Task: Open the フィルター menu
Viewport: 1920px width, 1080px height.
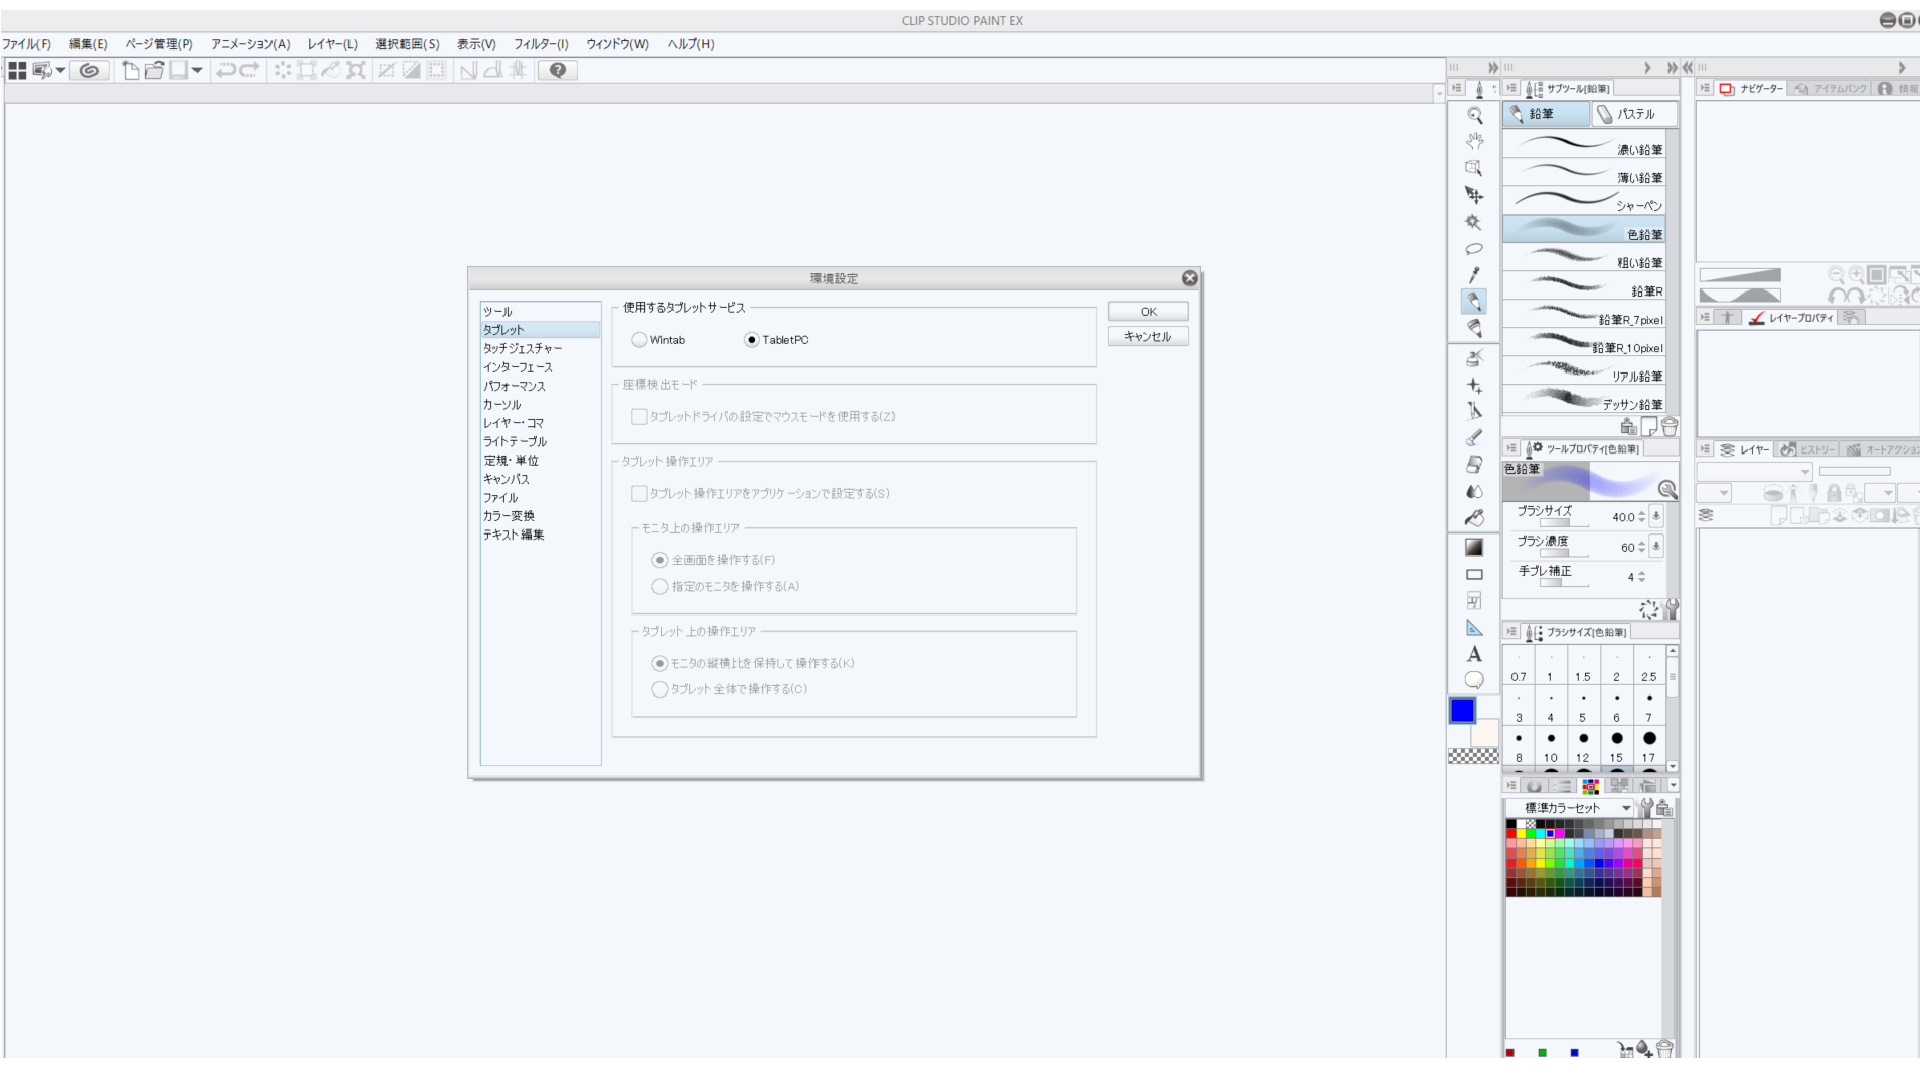Action: pos(541,44)
